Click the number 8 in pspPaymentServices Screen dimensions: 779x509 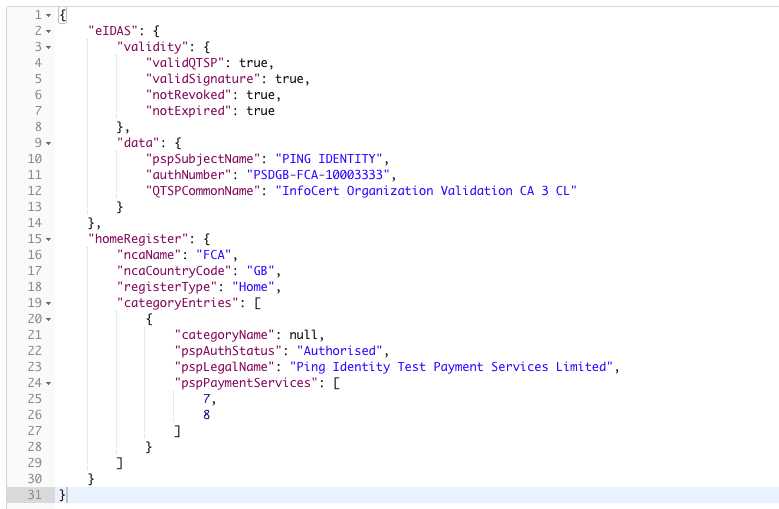pos(207,415)
